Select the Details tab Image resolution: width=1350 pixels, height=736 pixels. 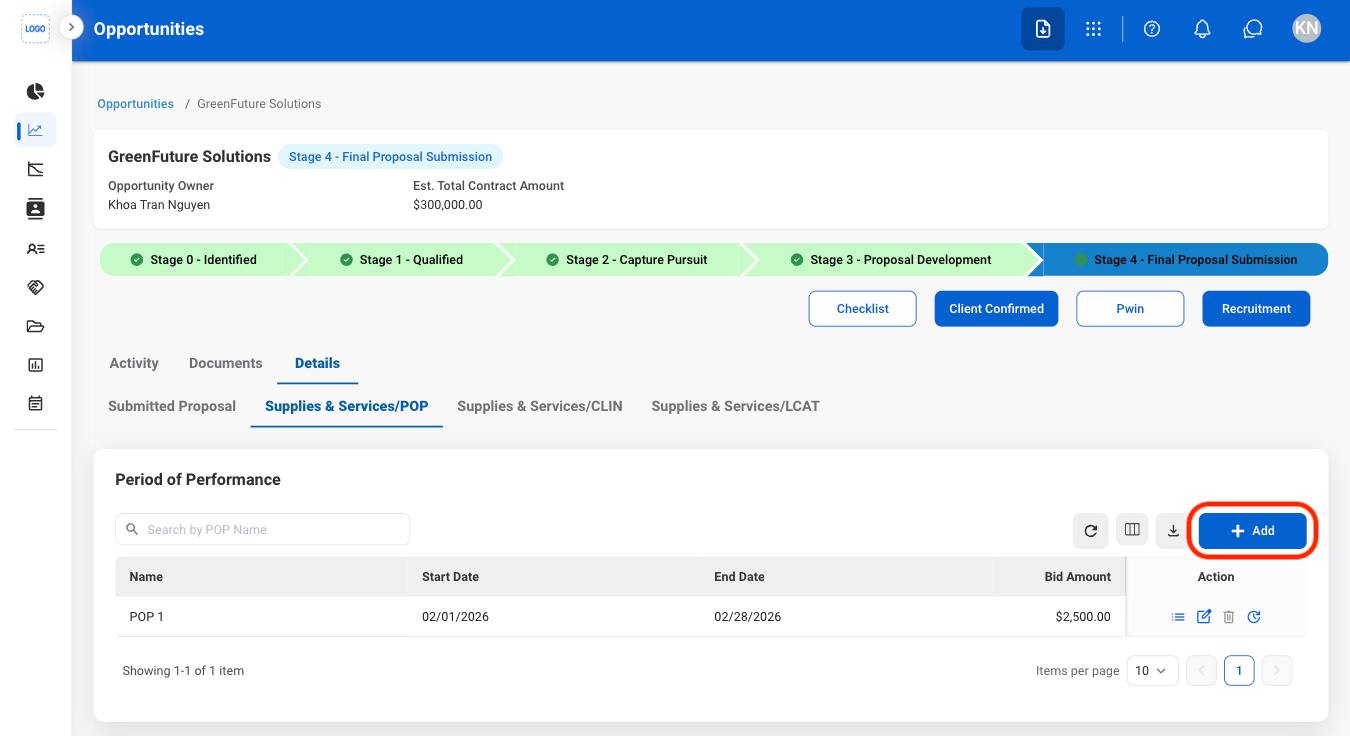coord(317,363)
